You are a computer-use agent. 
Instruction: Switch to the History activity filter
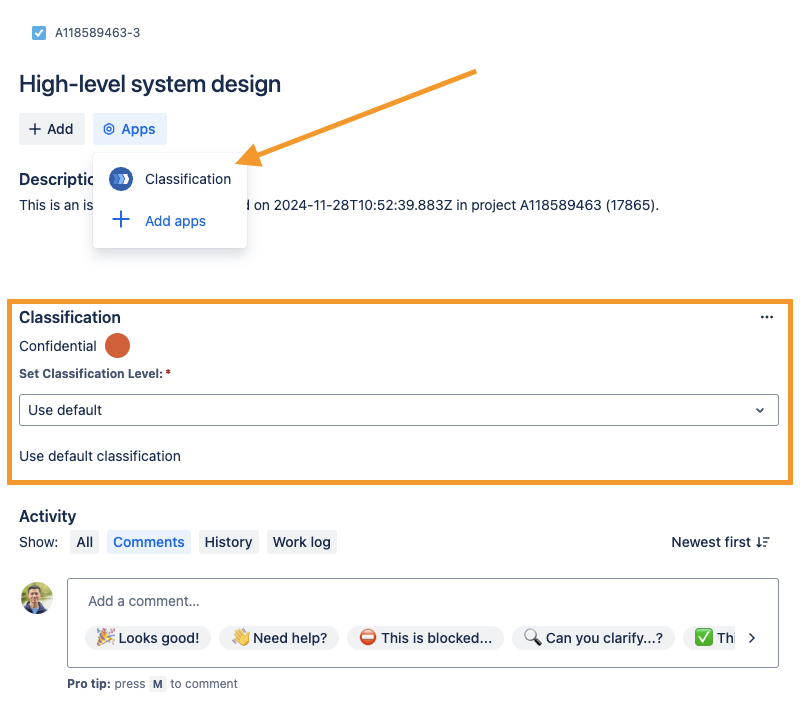point(228,542)
